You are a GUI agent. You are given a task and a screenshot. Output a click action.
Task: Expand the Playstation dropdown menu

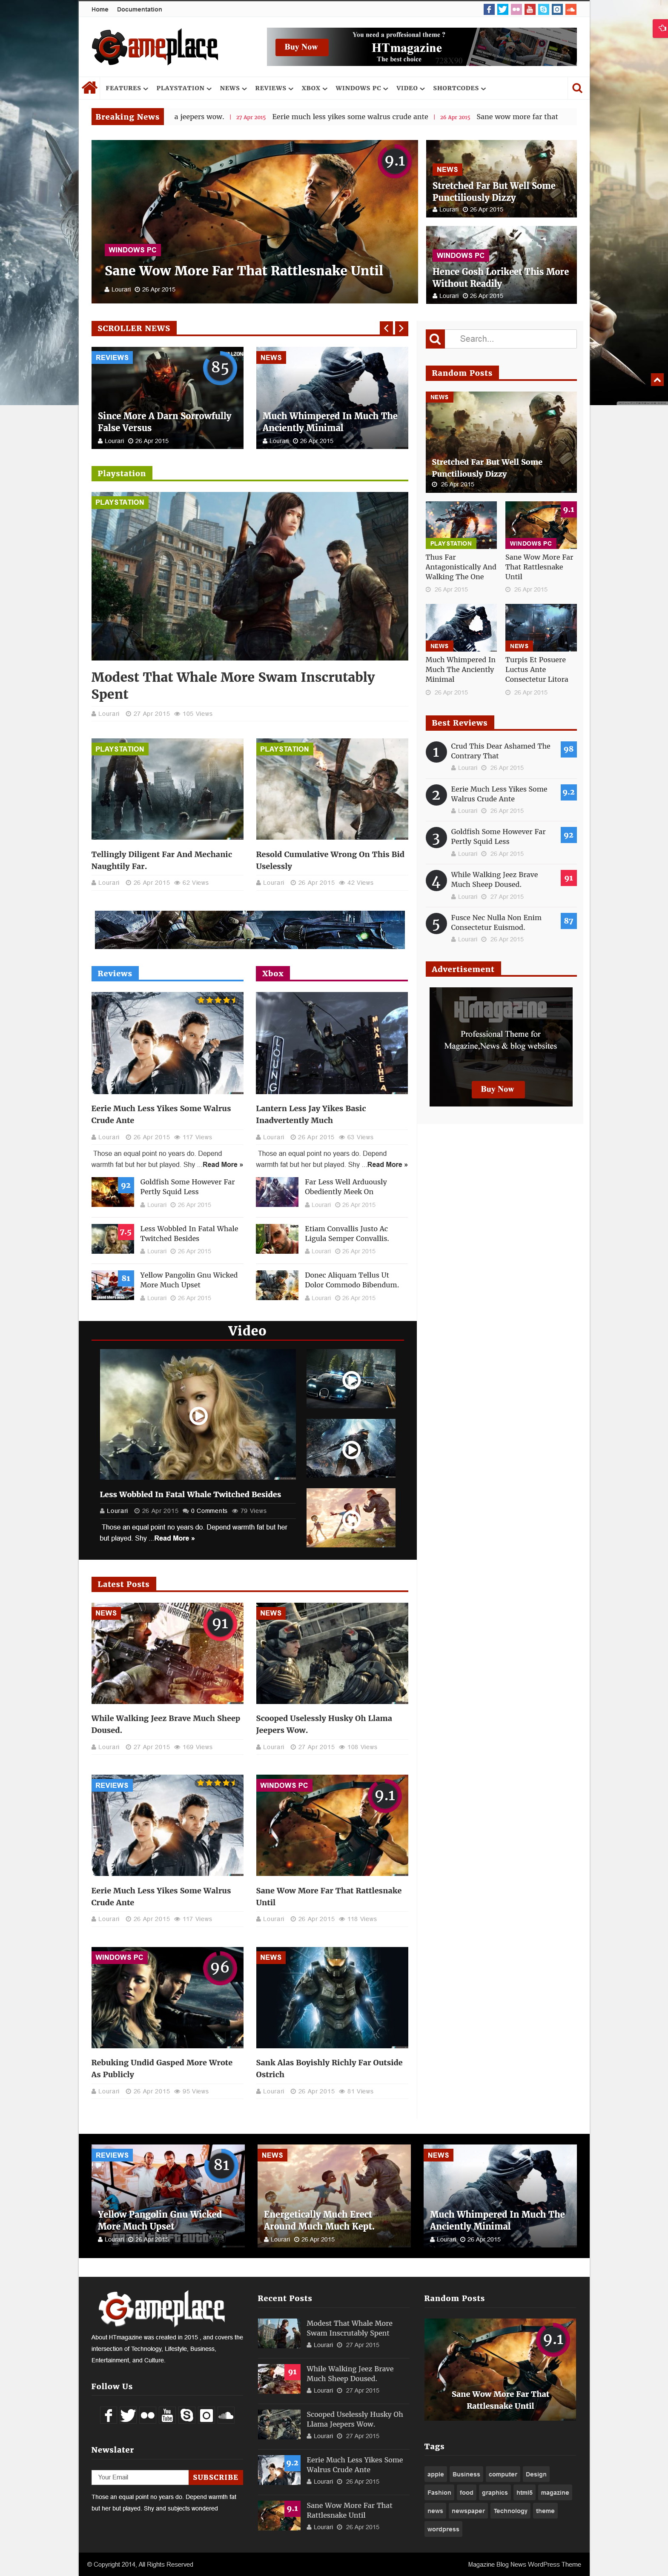pyautogui.click(x=184, y=88)
